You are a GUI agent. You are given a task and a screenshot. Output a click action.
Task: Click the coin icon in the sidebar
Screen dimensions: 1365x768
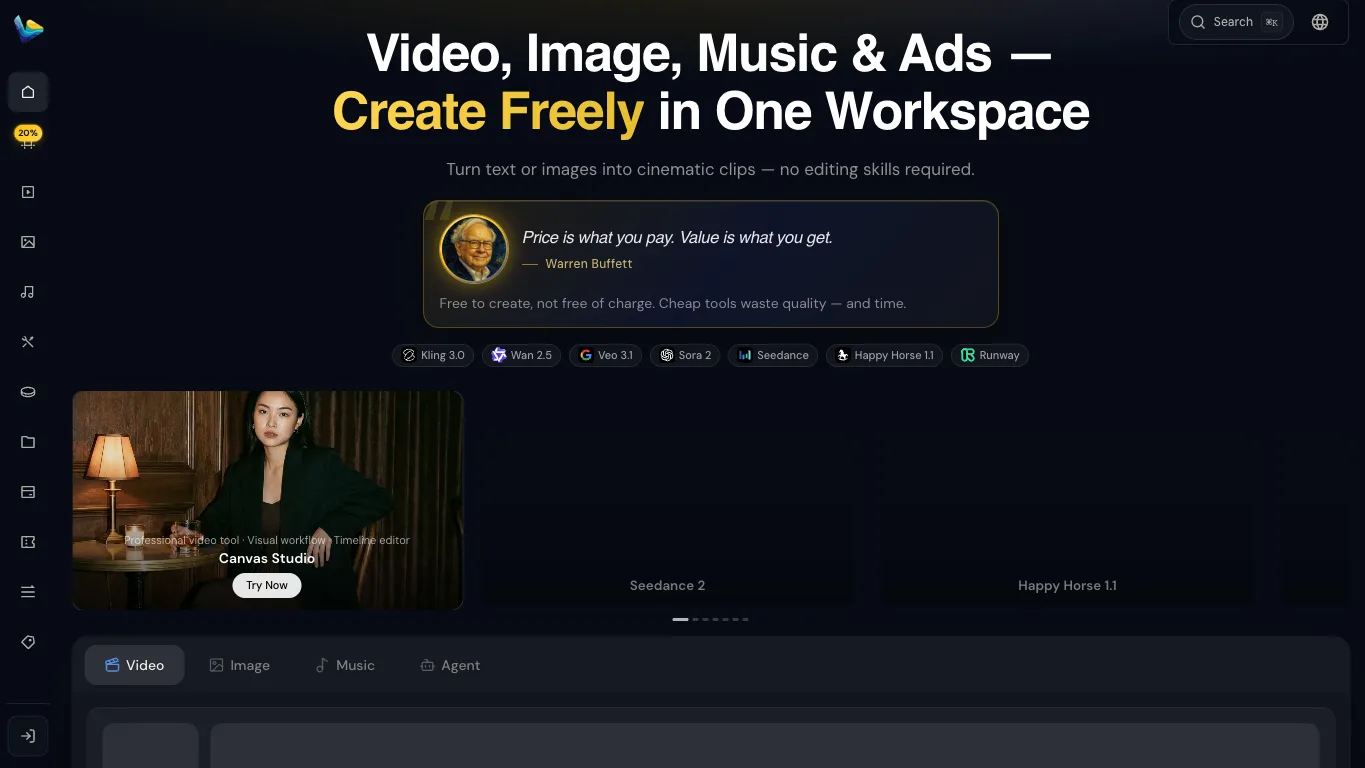[x=28, y=392]
